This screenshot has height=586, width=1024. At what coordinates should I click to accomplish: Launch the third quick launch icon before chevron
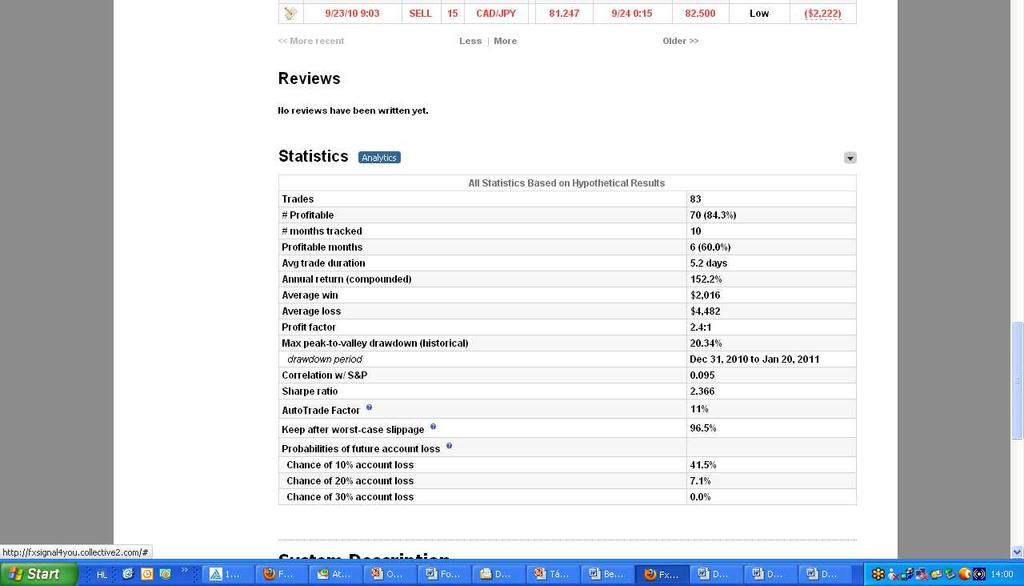166,574
